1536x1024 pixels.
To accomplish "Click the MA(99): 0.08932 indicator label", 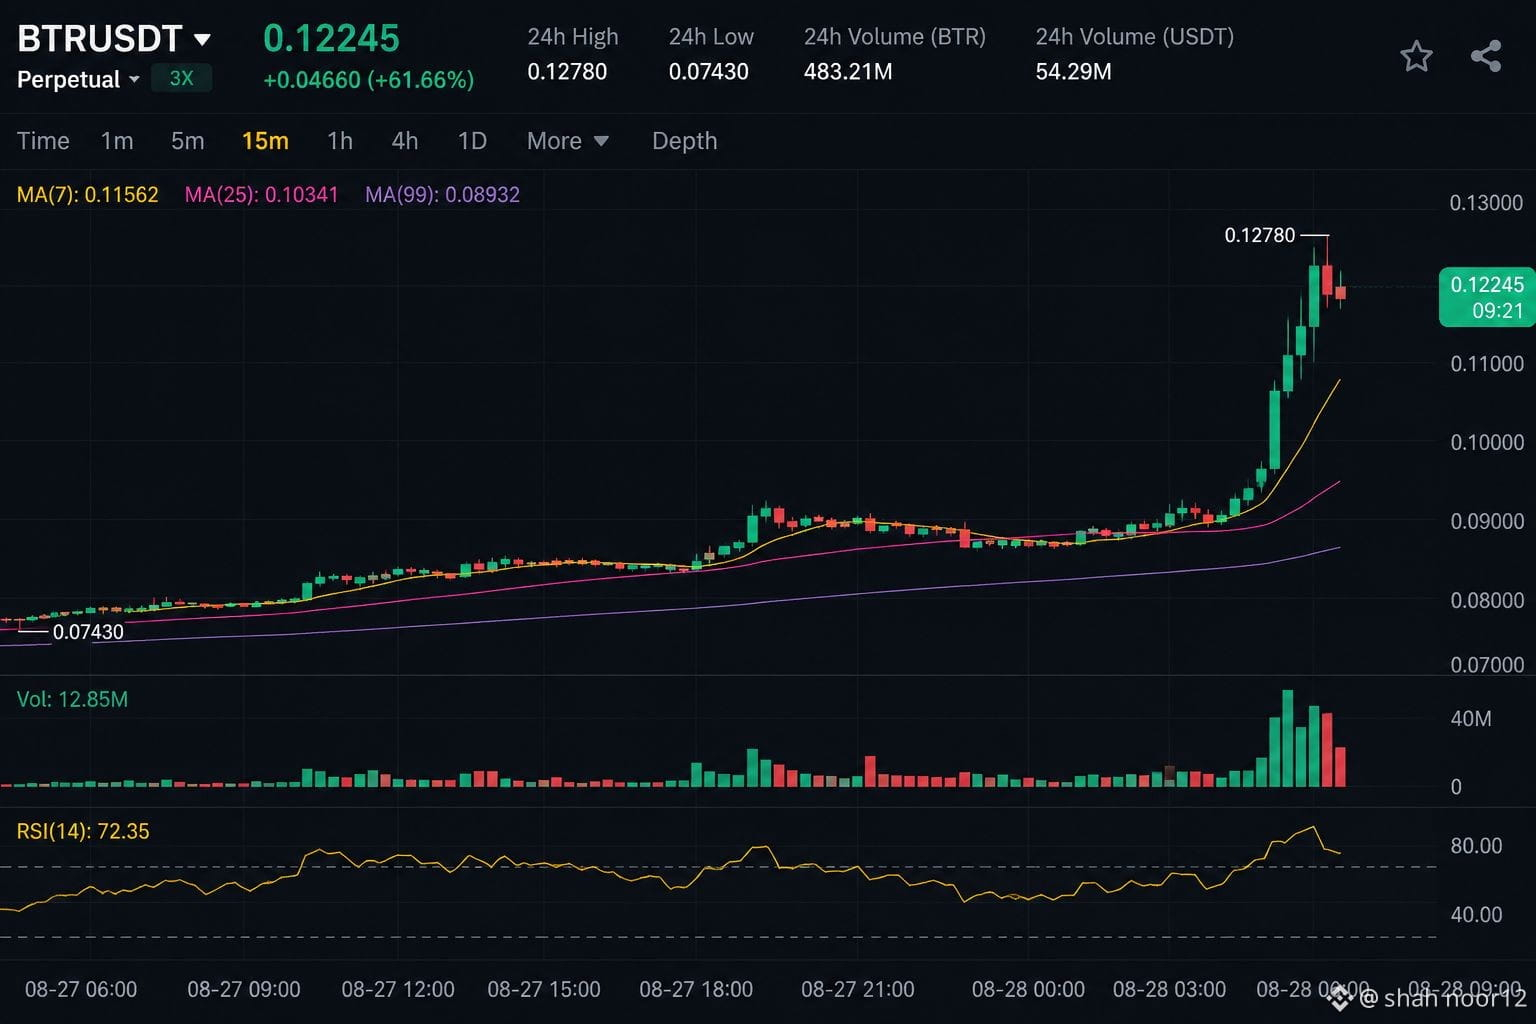I will [442, 195].
